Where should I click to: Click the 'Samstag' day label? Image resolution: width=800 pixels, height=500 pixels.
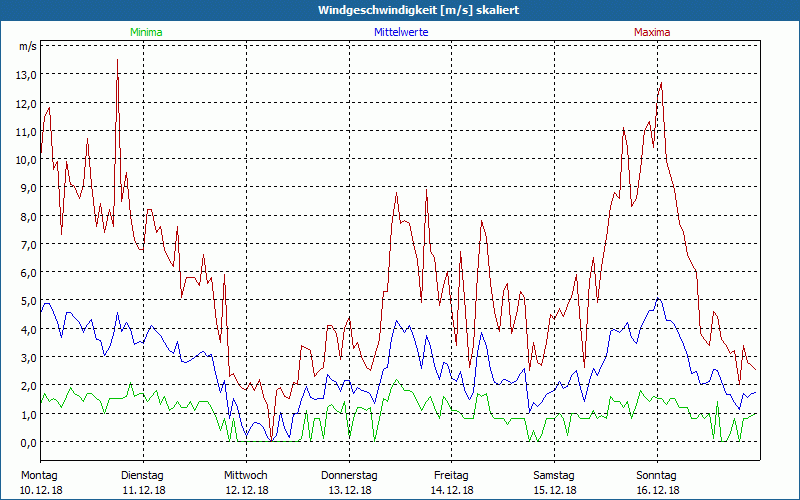(554, 476)
